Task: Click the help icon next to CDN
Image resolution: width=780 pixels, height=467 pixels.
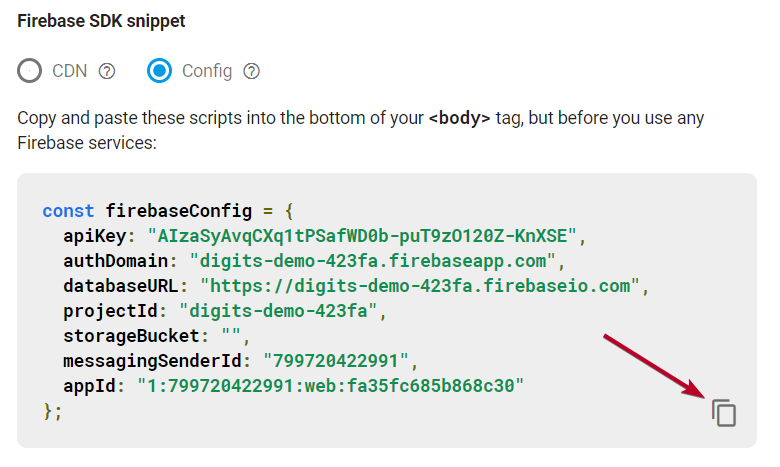Action: click(x=108, y=71)
